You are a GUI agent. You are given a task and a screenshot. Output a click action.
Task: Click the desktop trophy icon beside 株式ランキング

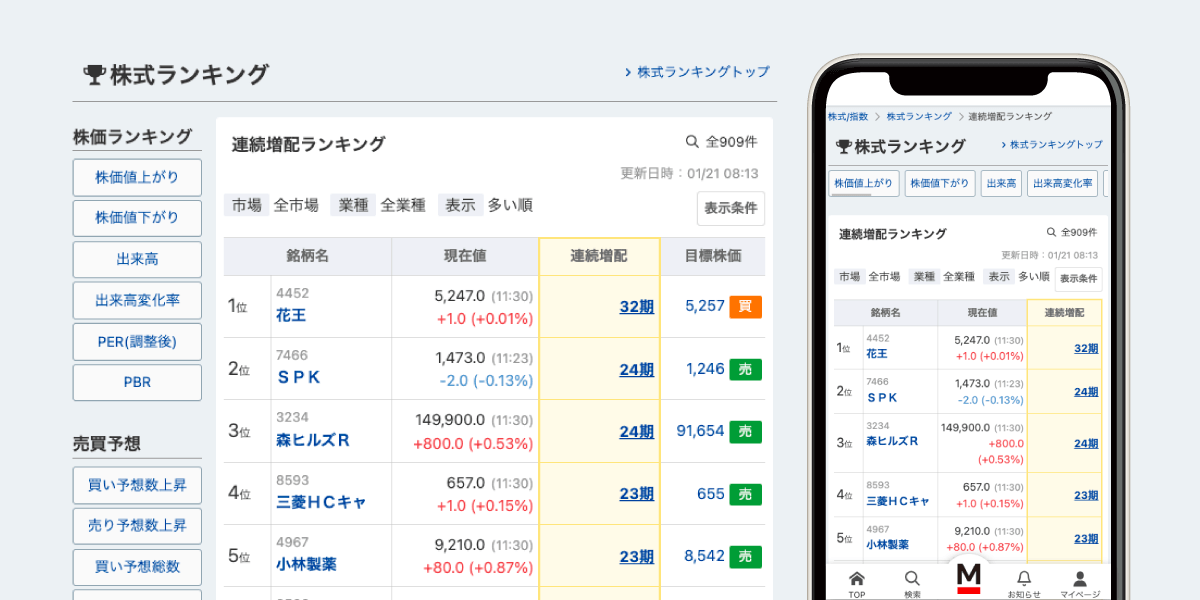95,74
